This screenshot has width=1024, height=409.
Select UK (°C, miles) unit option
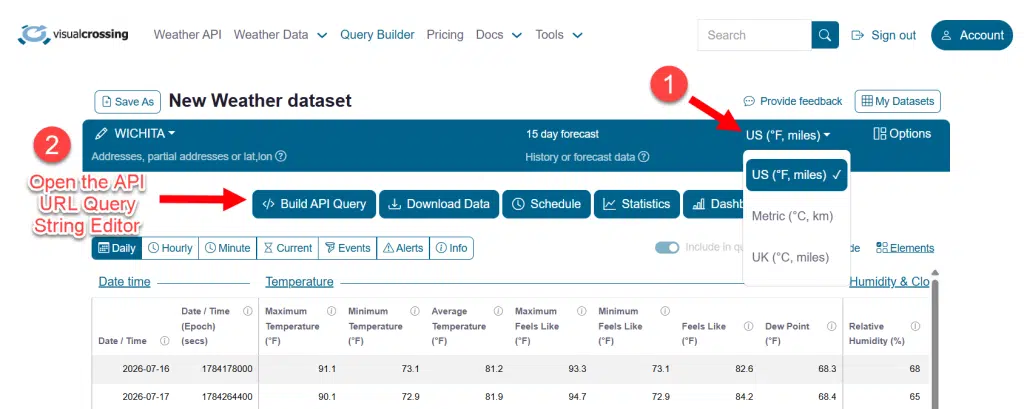790,257
